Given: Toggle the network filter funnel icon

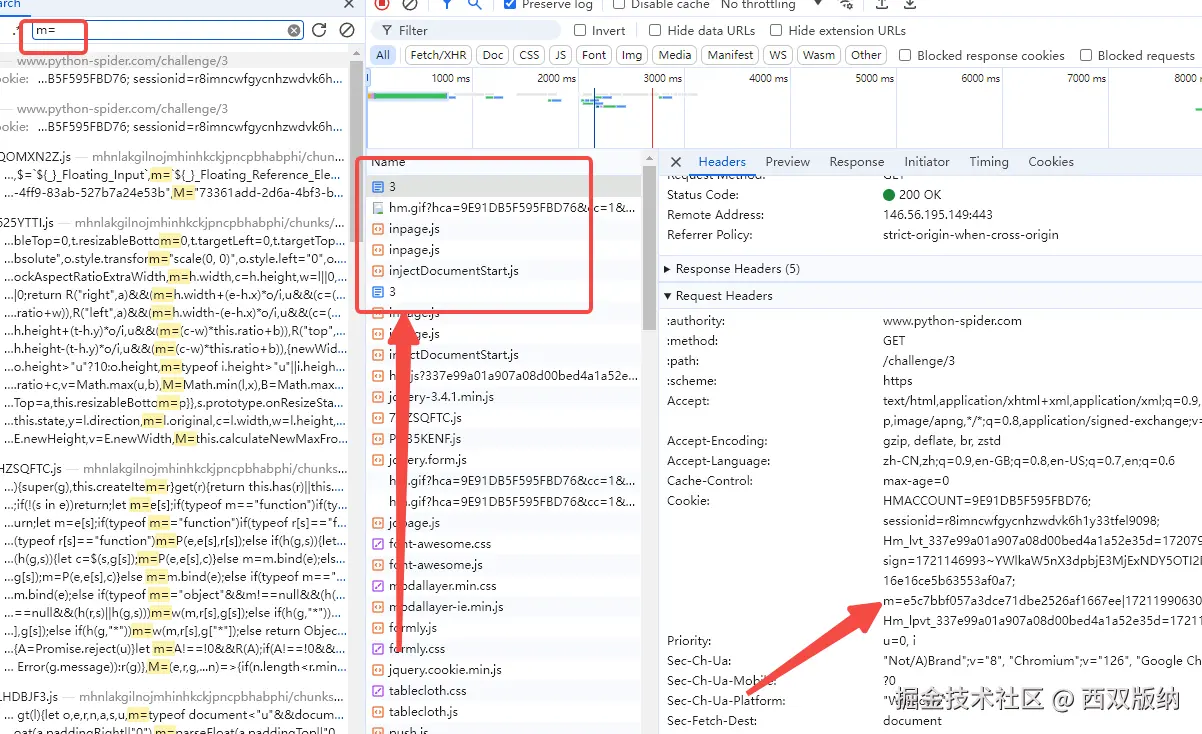Looking at the screenshot, I should 448,4.
